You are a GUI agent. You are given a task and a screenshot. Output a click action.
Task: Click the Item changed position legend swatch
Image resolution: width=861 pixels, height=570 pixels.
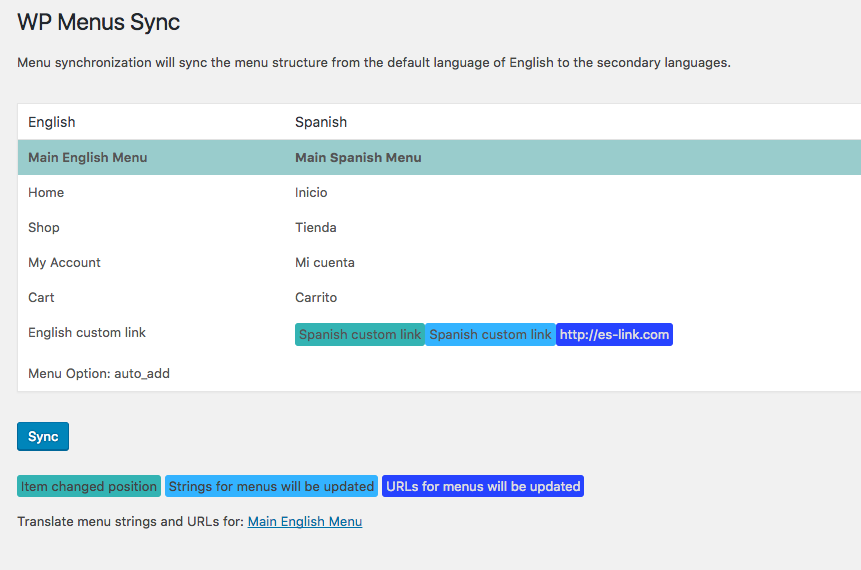coord(89,487)
